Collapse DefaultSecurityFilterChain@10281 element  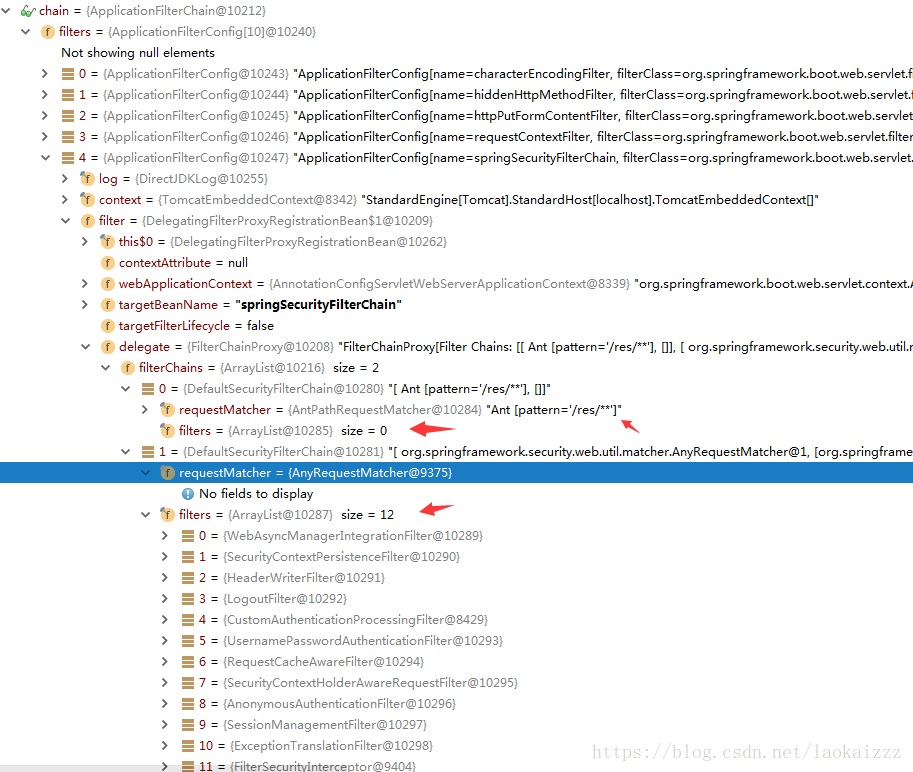[x=125, y=451]
